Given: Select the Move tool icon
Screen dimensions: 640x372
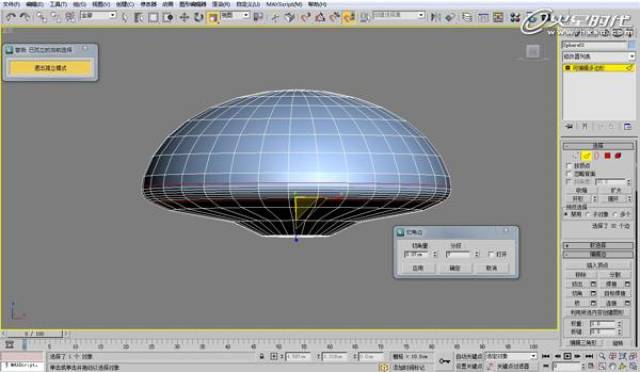Looking at the screenshot, I should click(184, 17).
